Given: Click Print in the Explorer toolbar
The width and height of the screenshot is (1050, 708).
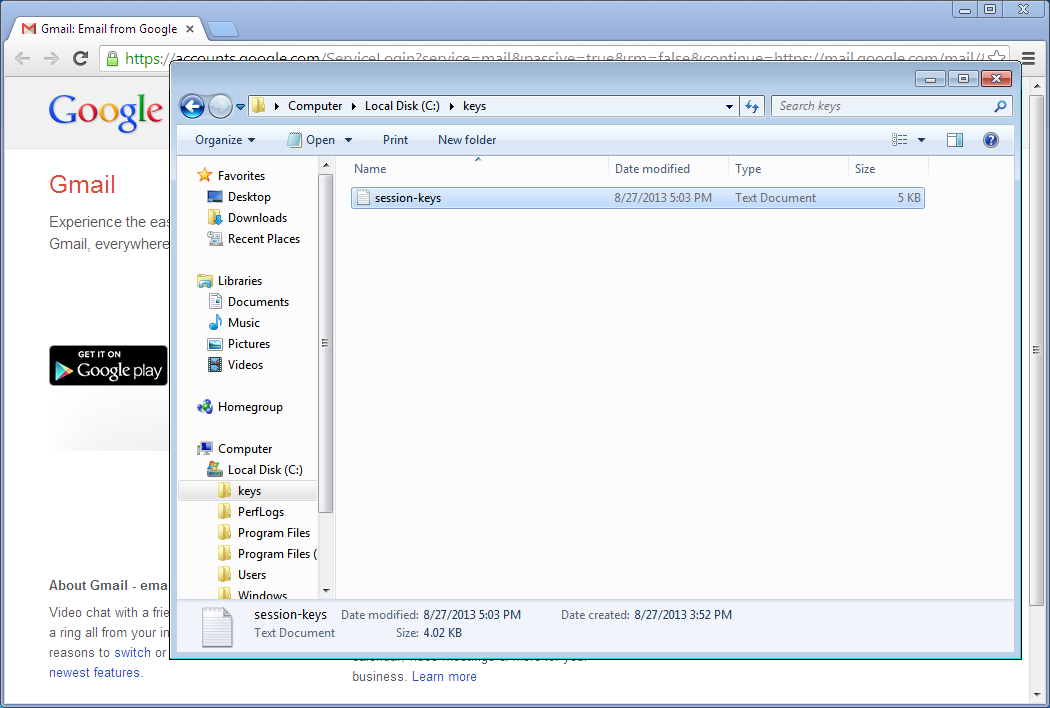Looking at the screenshot, I should pyautogui.click(x=395, y=140).
